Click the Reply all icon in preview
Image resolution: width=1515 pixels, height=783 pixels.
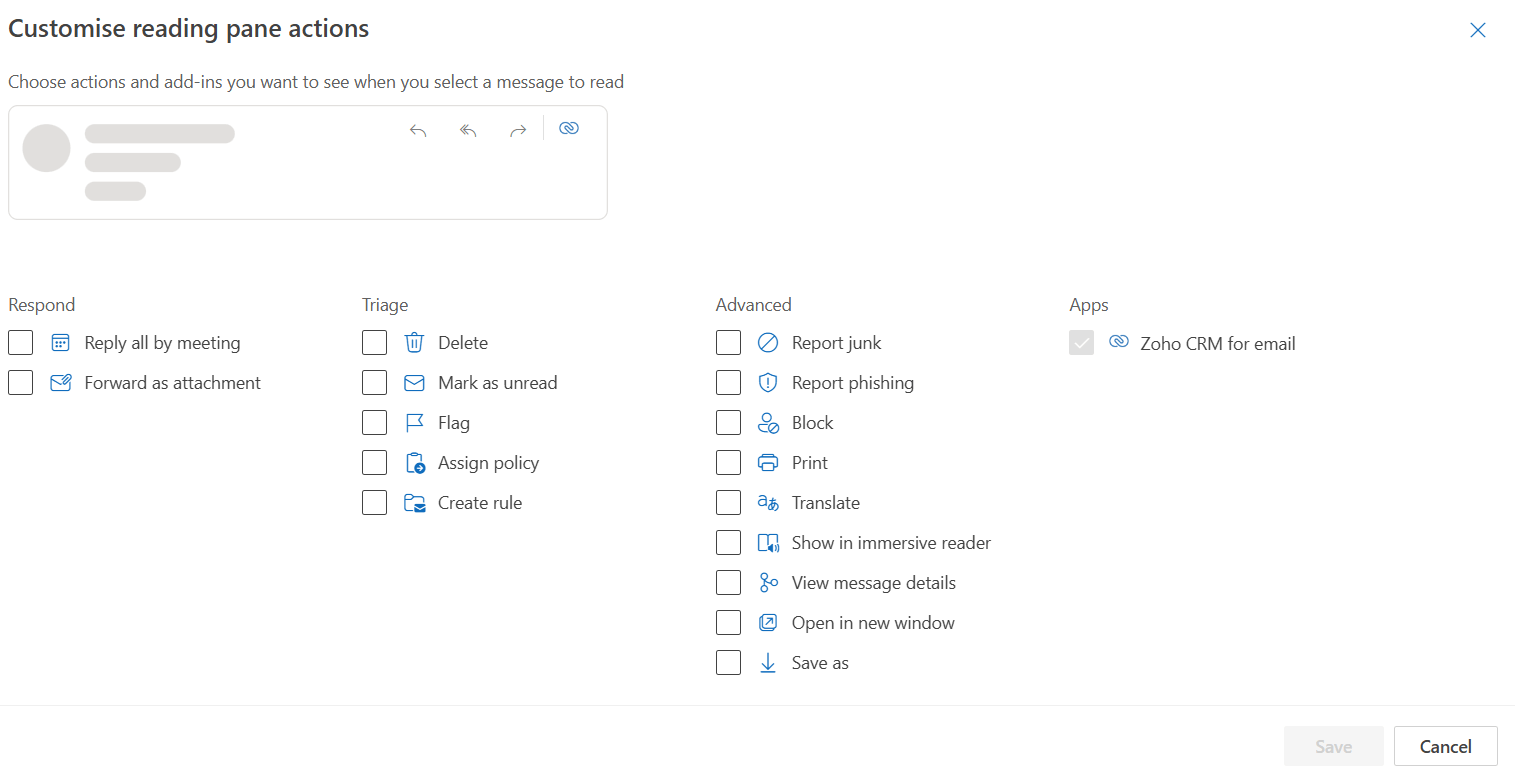coord(468,131)
